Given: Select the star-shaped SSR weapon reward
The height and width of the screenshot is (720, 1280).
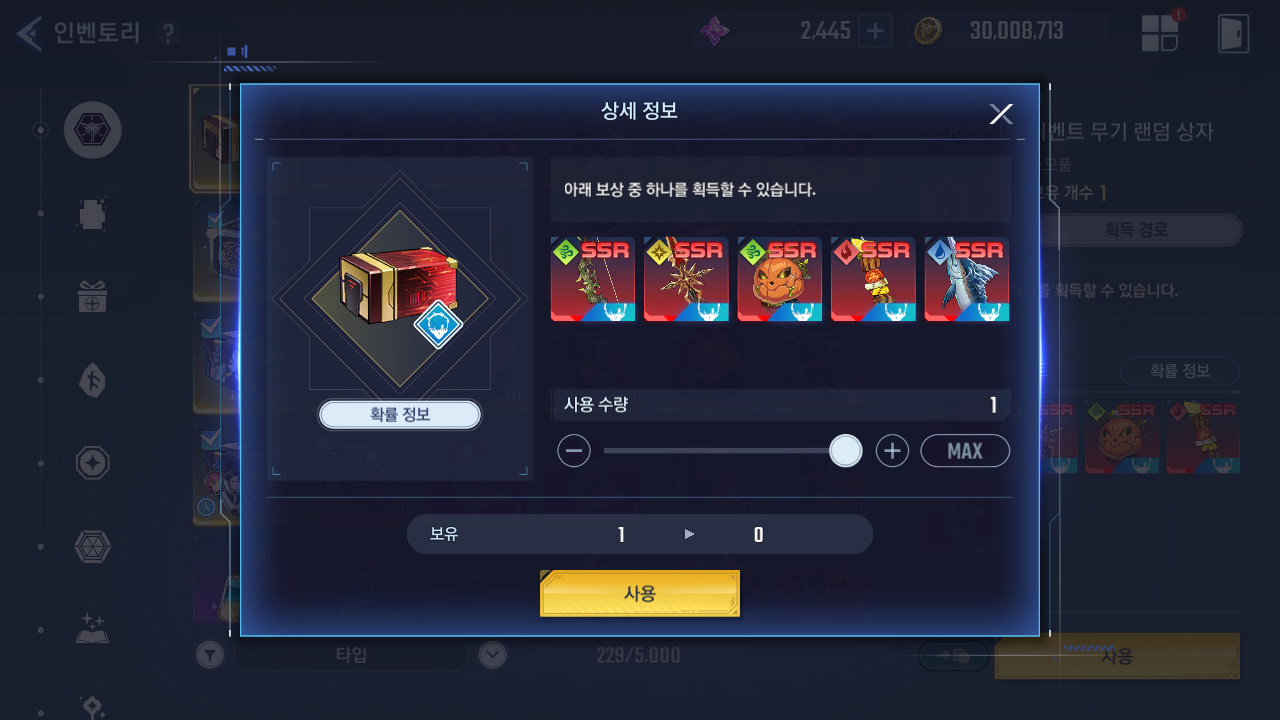Looking at the screenshot, I should (x=686, y=279).
